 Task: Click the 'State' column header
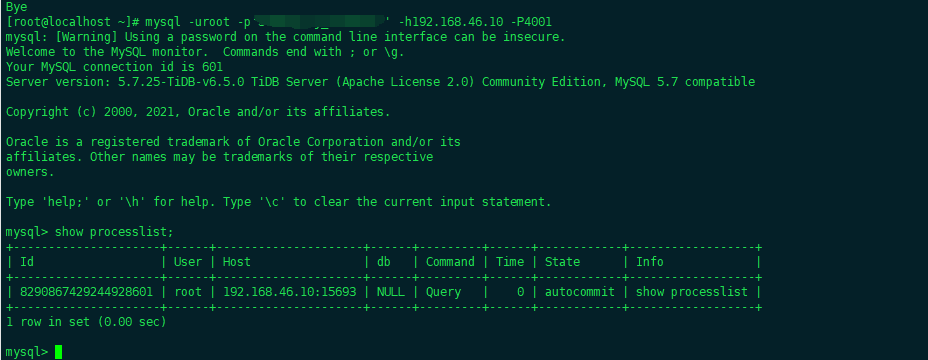point(562,262)
